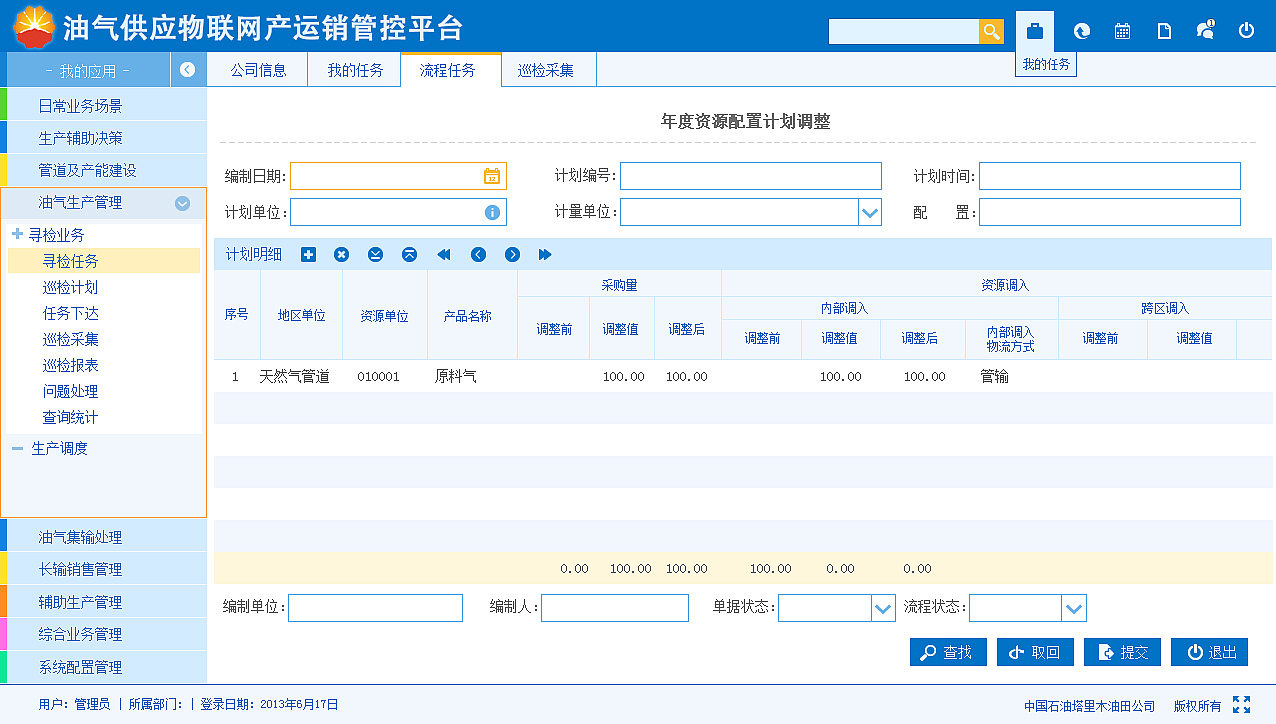Screen dimensions: 1276x724
Task: Go to first record with double-left arrow
Action: tap(444, 255)
